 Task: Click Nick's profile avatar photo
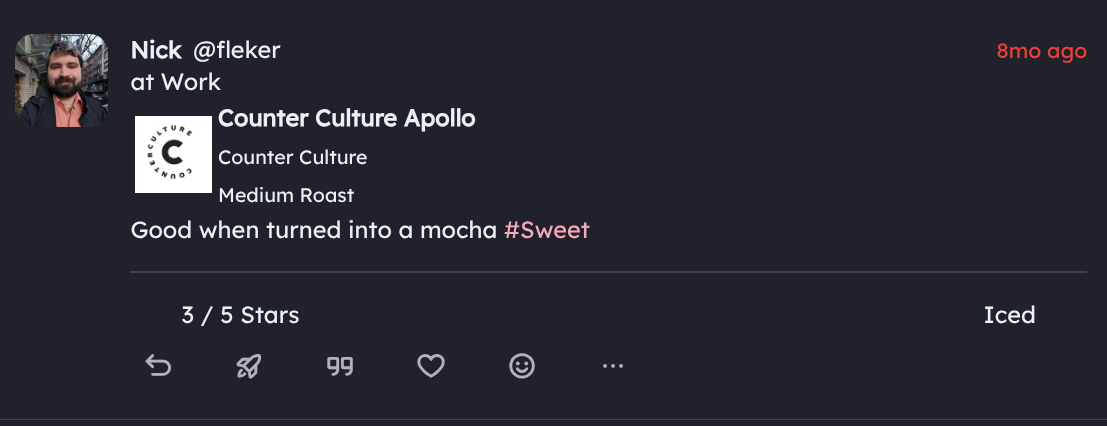tap(61, 81)
